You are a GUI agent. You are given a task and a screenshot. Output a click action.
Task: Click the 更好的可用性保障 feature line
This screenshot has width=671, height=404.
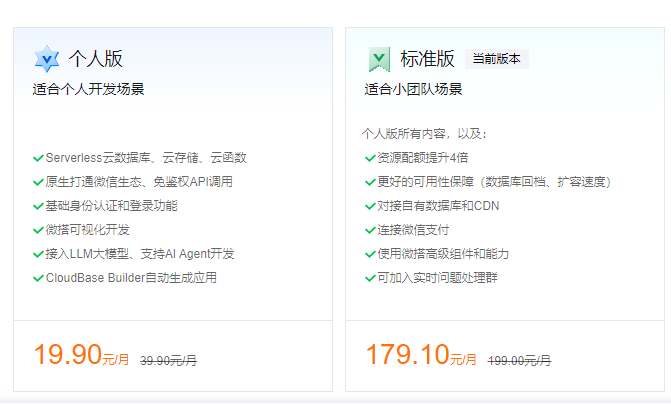tap(494, 182)
